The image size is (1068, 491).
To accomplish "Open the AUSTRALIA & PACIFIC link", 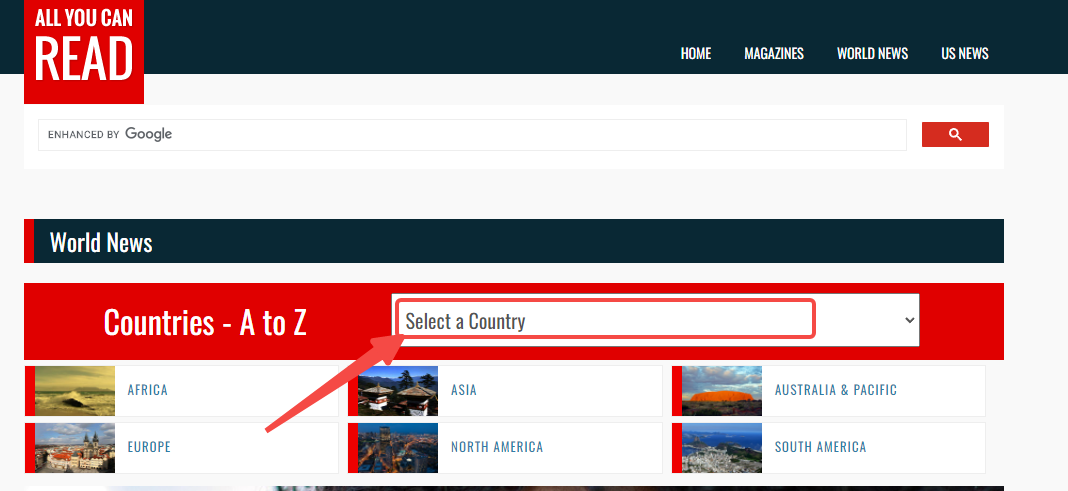I will [x=836, y=390].
